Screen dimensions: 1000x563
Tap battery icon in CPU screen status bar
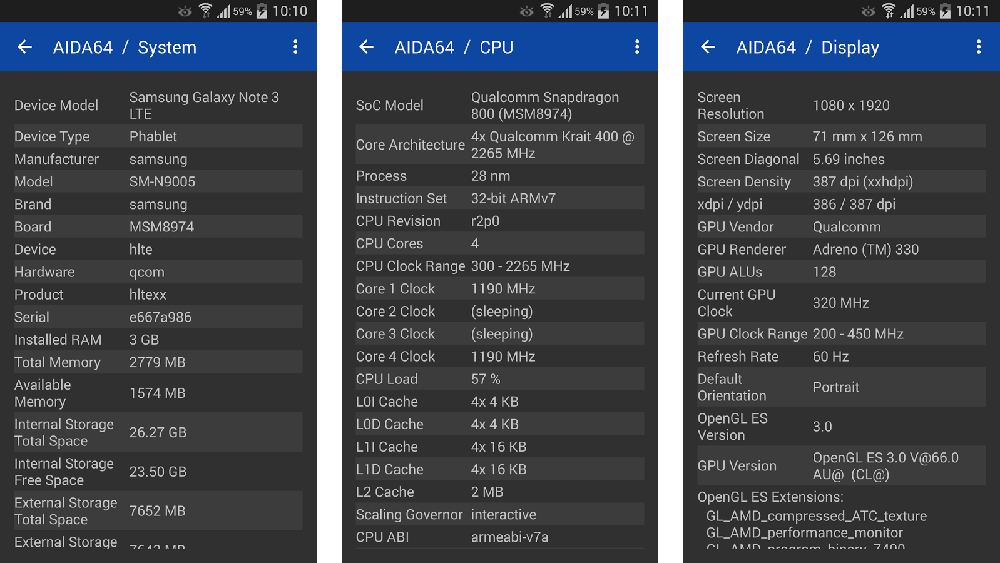click(x=603, y=11)
